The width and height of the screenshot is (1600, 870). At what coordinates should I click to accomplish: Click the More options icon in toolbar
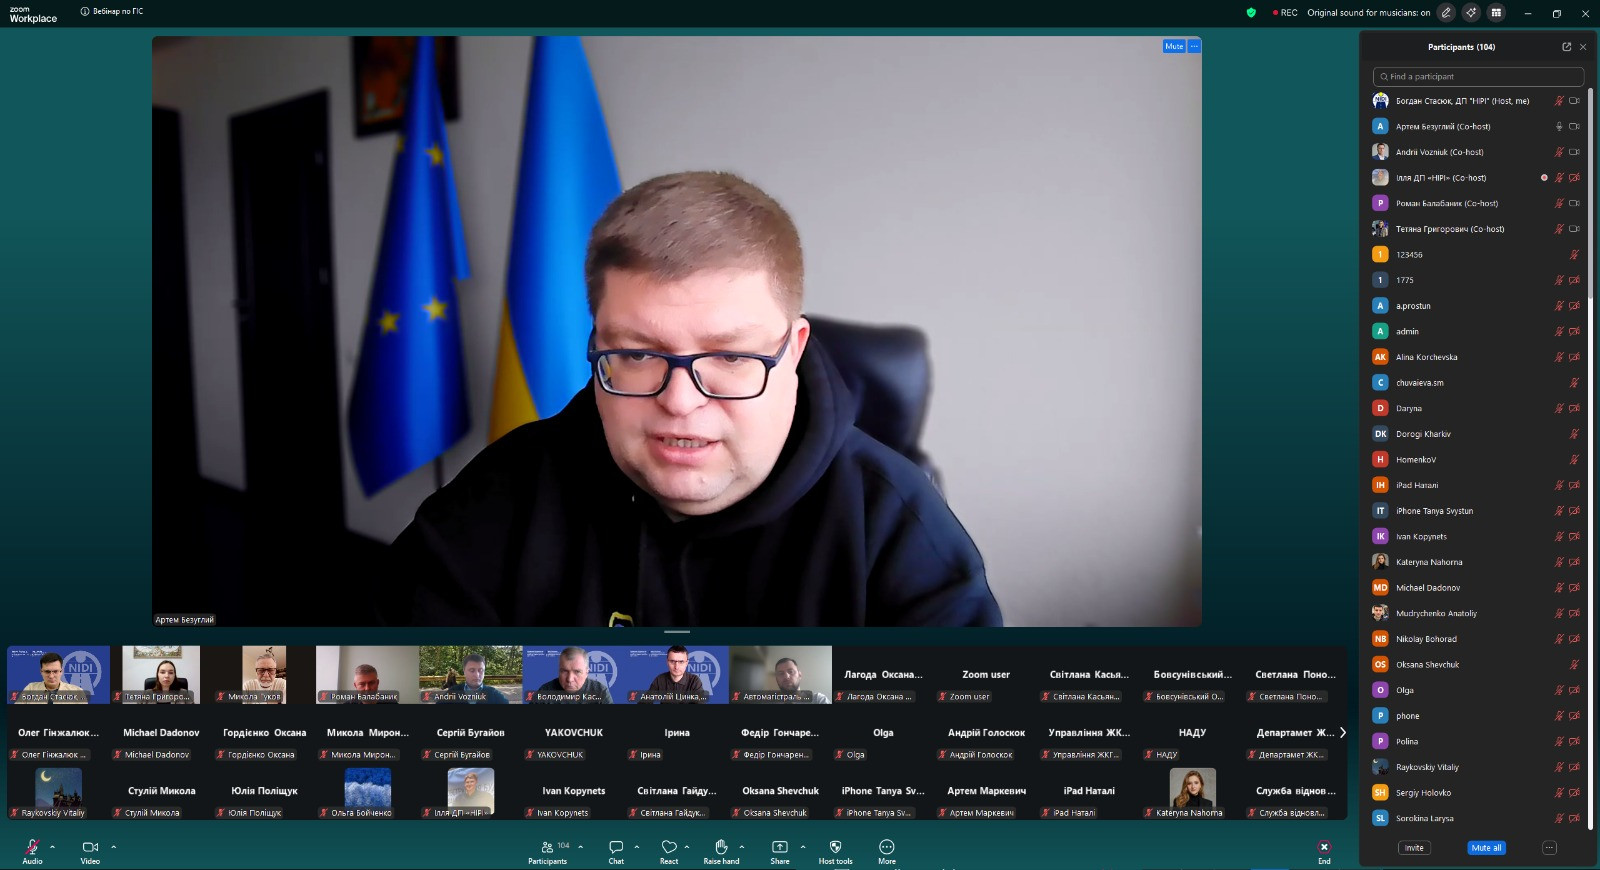tap(886, 847)
